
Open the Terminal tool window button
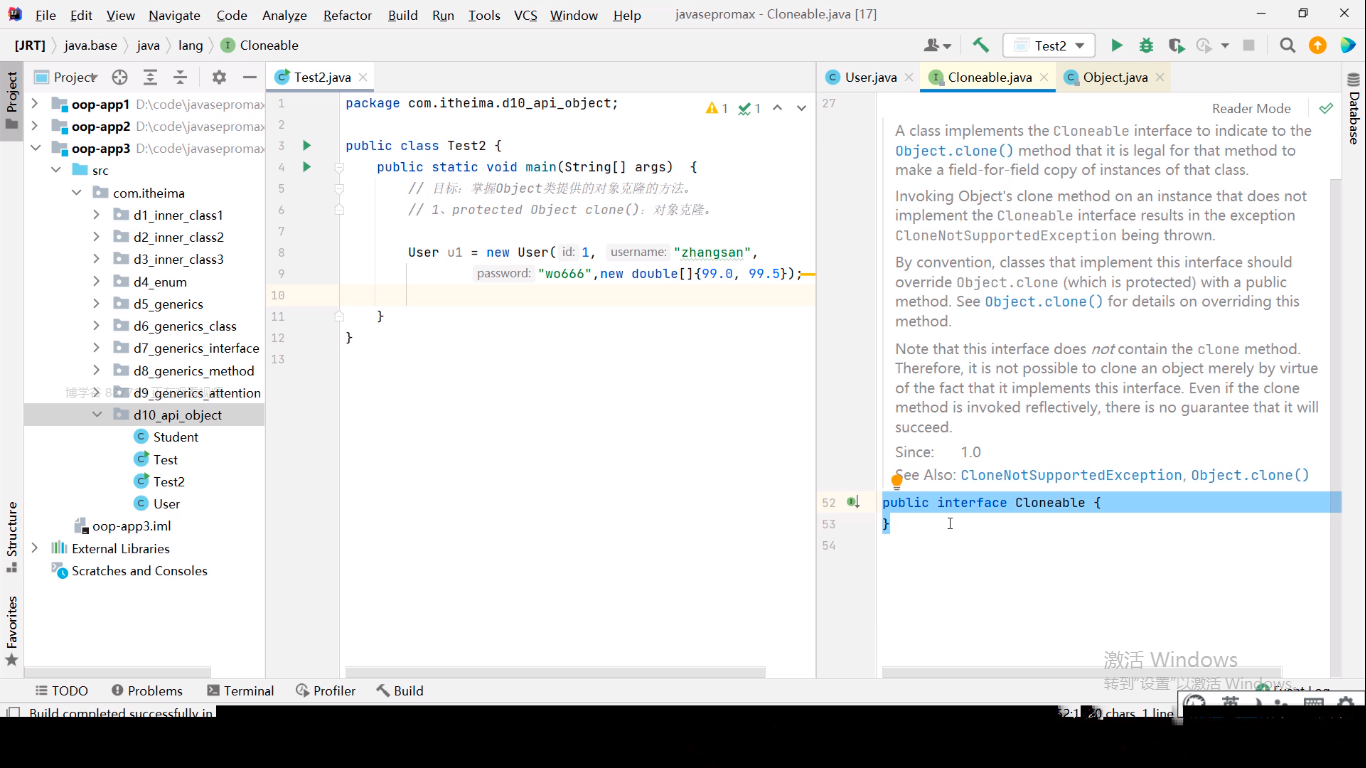(240, 690)
